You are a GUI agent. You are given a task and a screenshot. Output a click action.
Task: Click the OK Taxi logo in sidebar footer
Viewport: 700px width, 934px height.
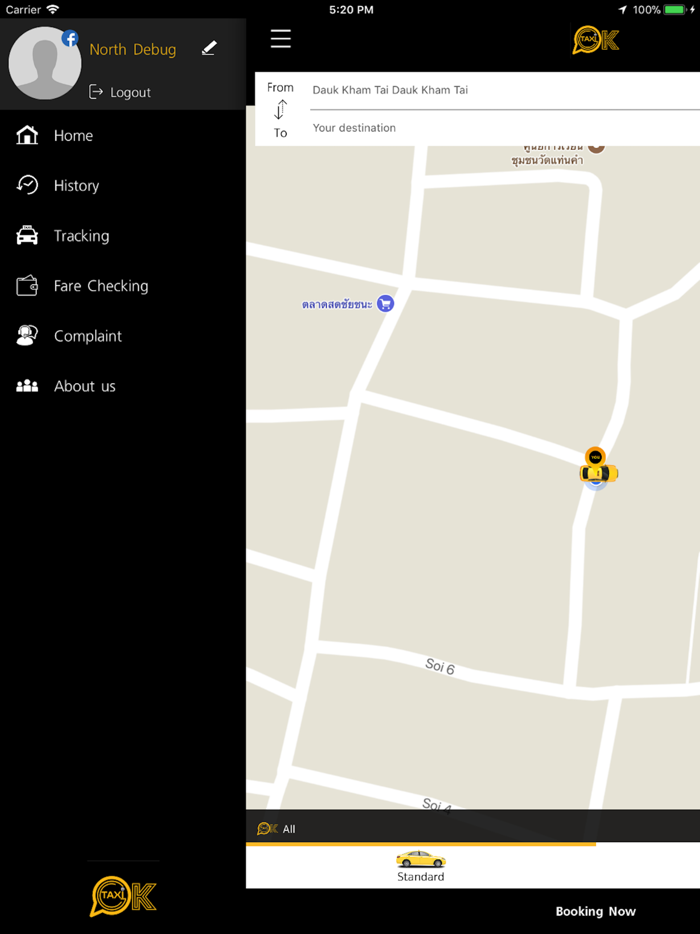click(x=123, y=896)
